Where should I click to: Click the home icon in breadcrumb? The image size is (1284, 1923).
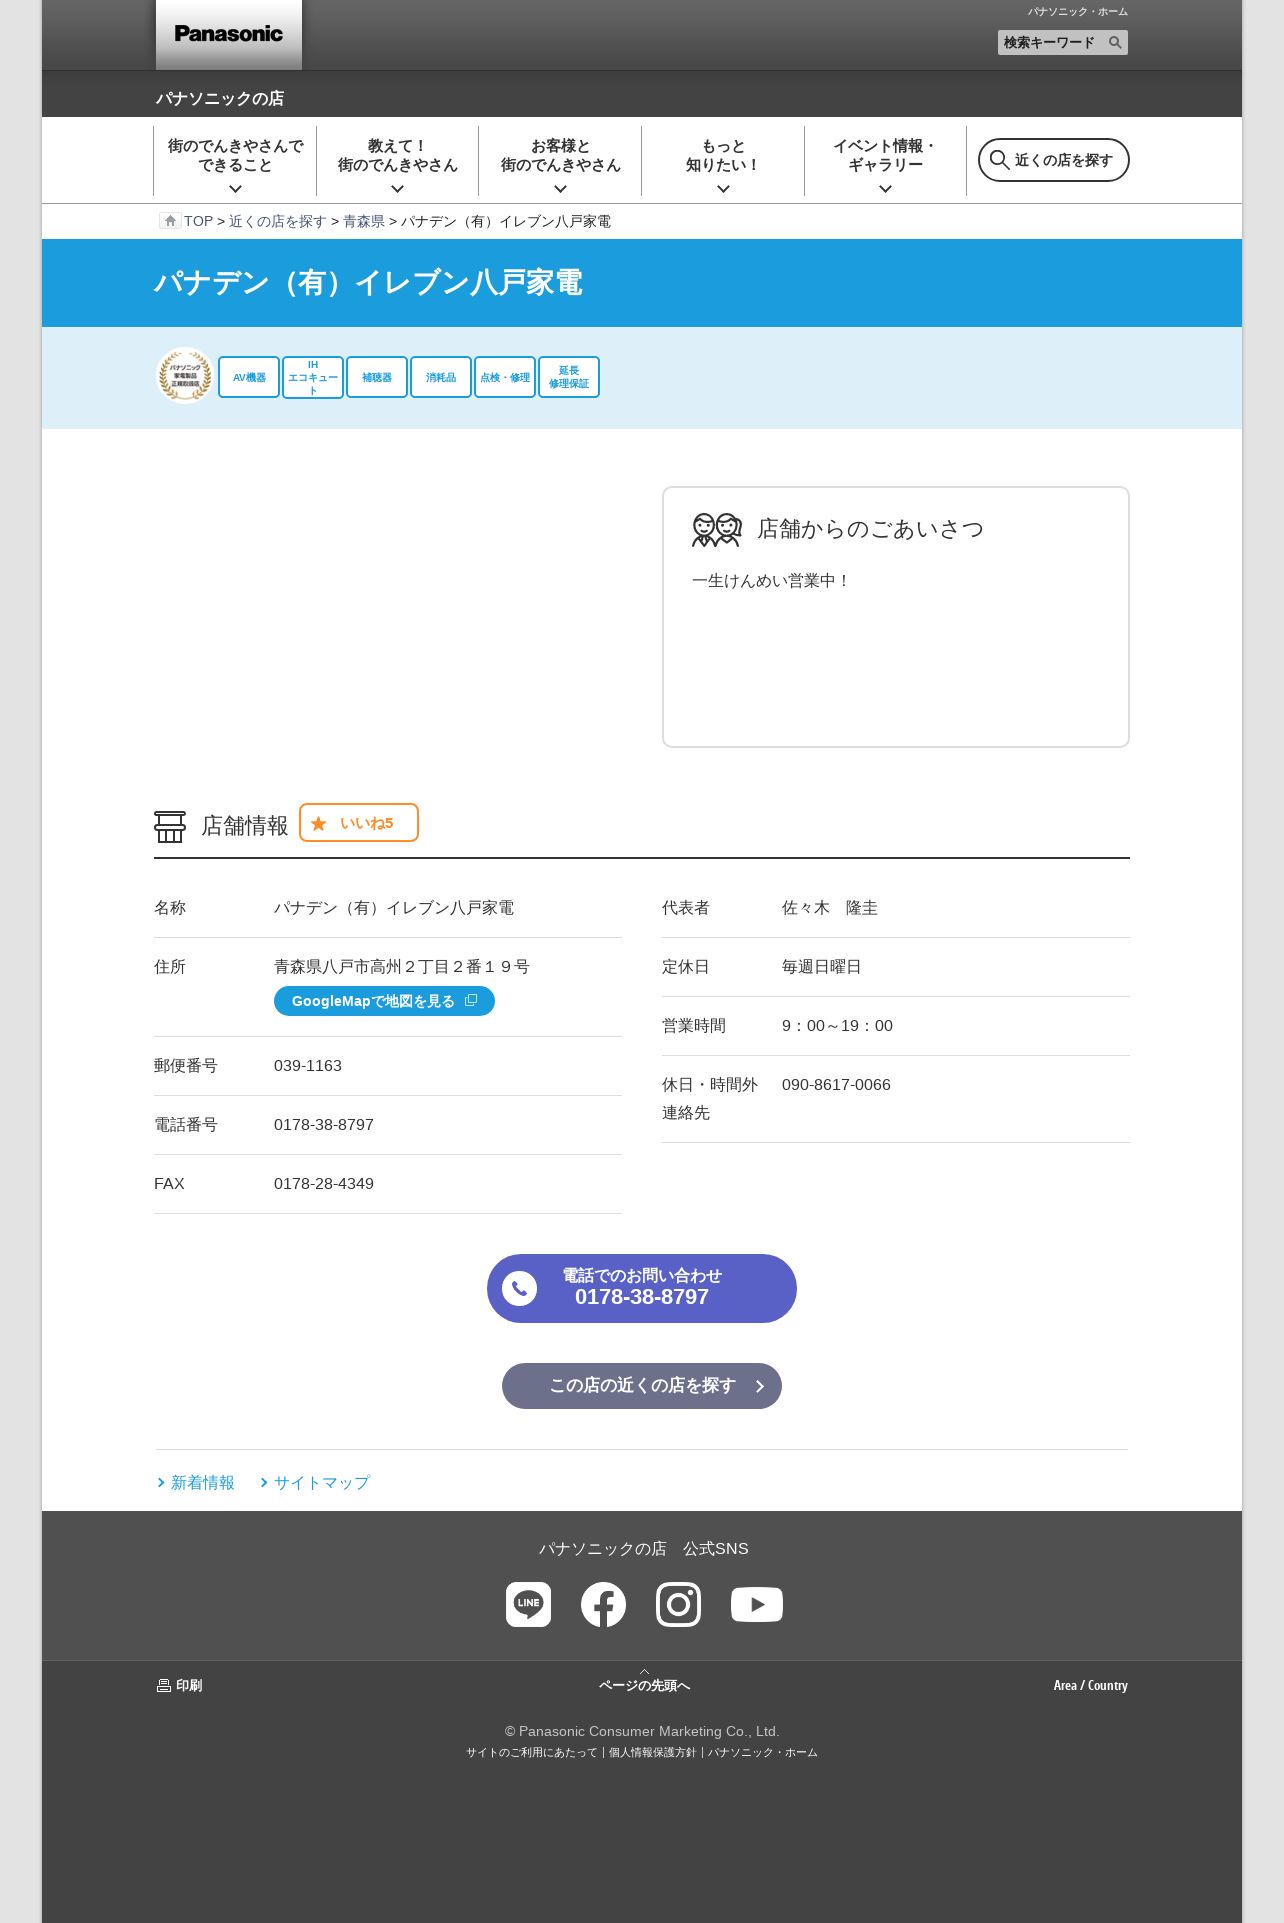[170, 221]
